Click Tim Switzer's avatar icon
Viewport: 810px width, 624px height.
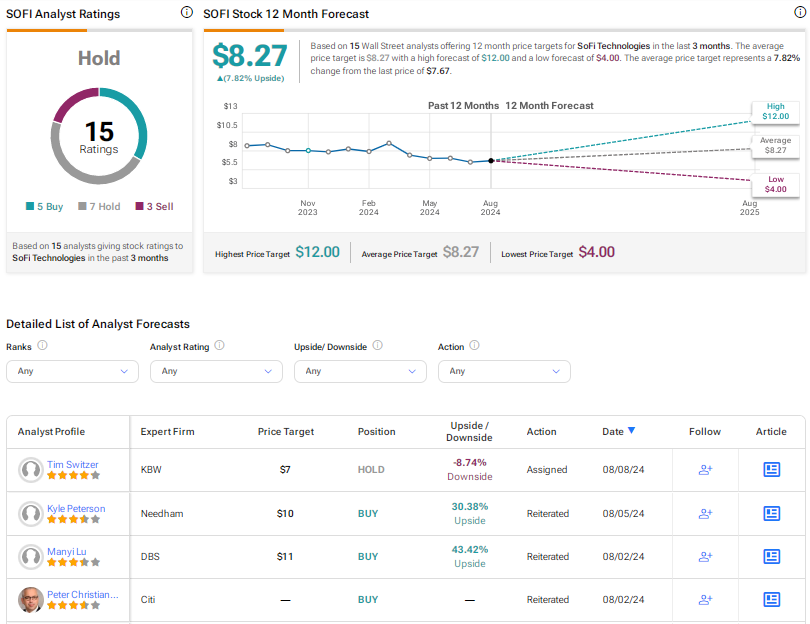(x=30, y=470)
